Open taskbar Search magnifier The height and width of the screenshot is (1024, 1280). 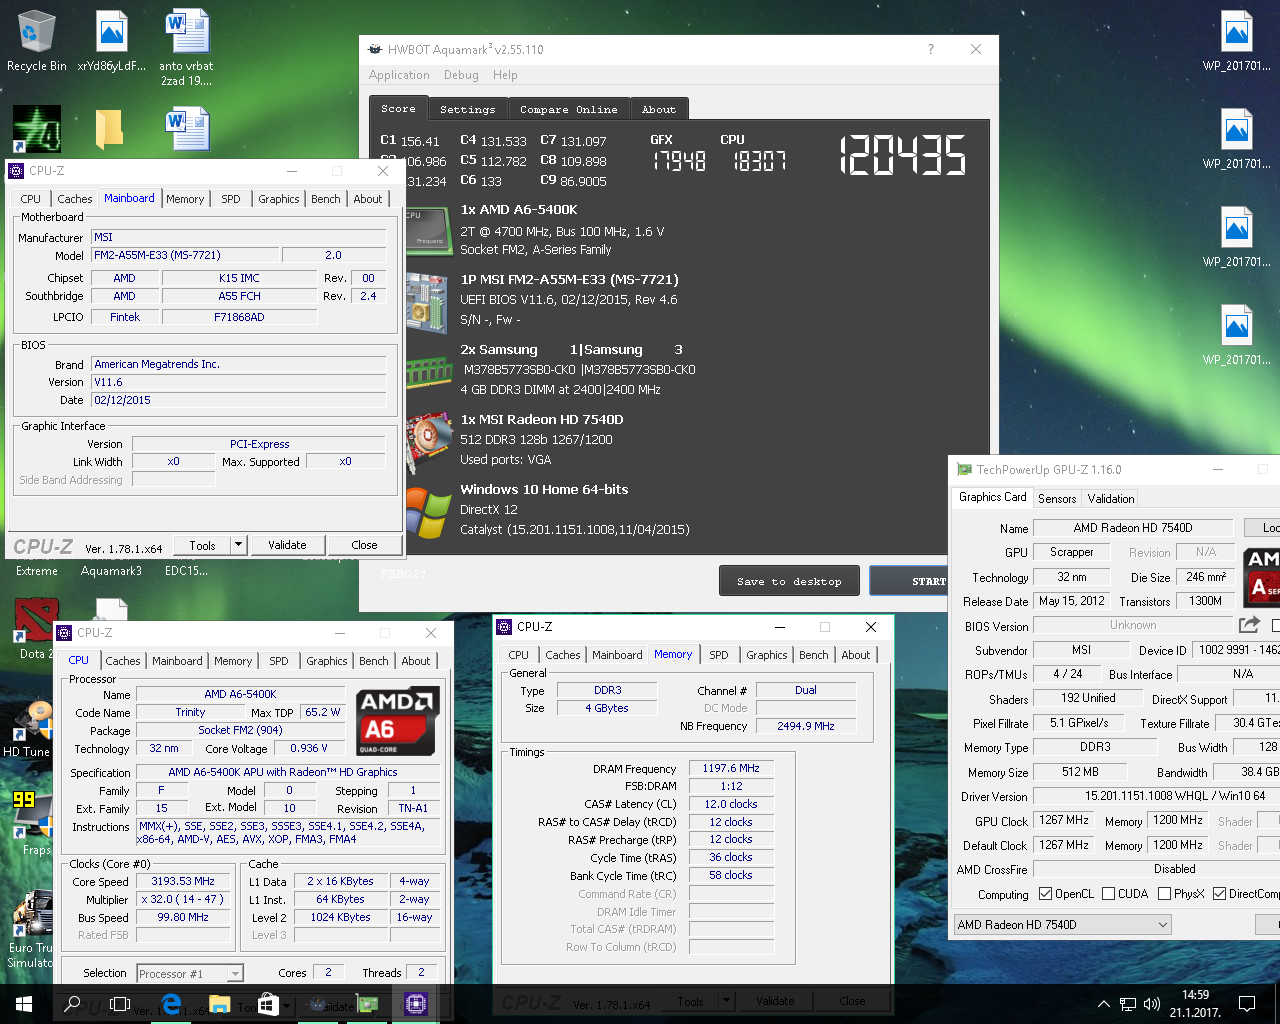tap(72, 1003)
